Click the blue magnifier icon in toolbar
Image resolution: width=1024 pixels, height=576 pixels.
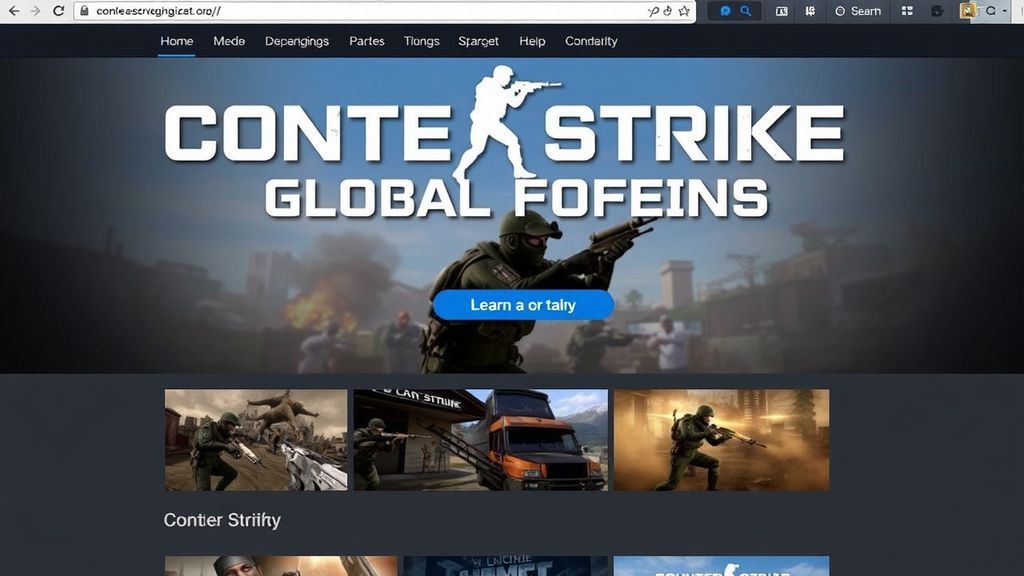(745, 11)
